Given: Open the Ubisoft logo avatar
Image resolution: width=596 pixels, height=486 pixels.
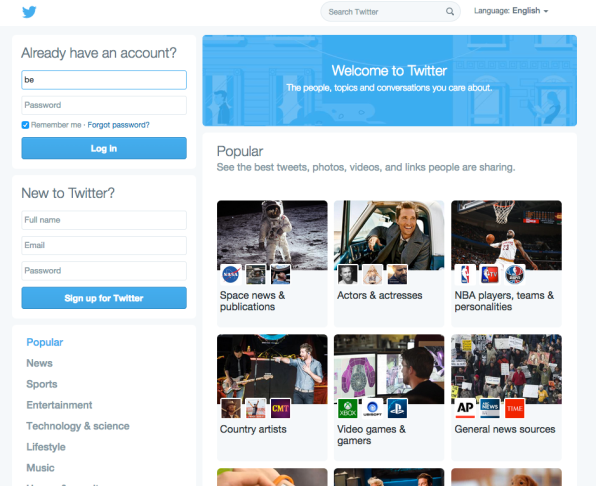Looking at the screenshot, I should (372, 408).
